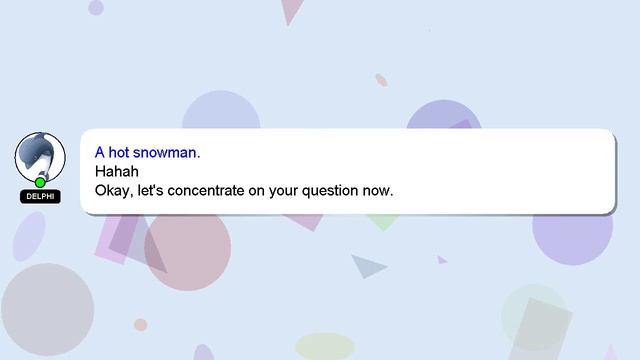Select the black DELPHI name label
Image resolution: width=640 pixels, height=360 pixels.
point(40,196)
